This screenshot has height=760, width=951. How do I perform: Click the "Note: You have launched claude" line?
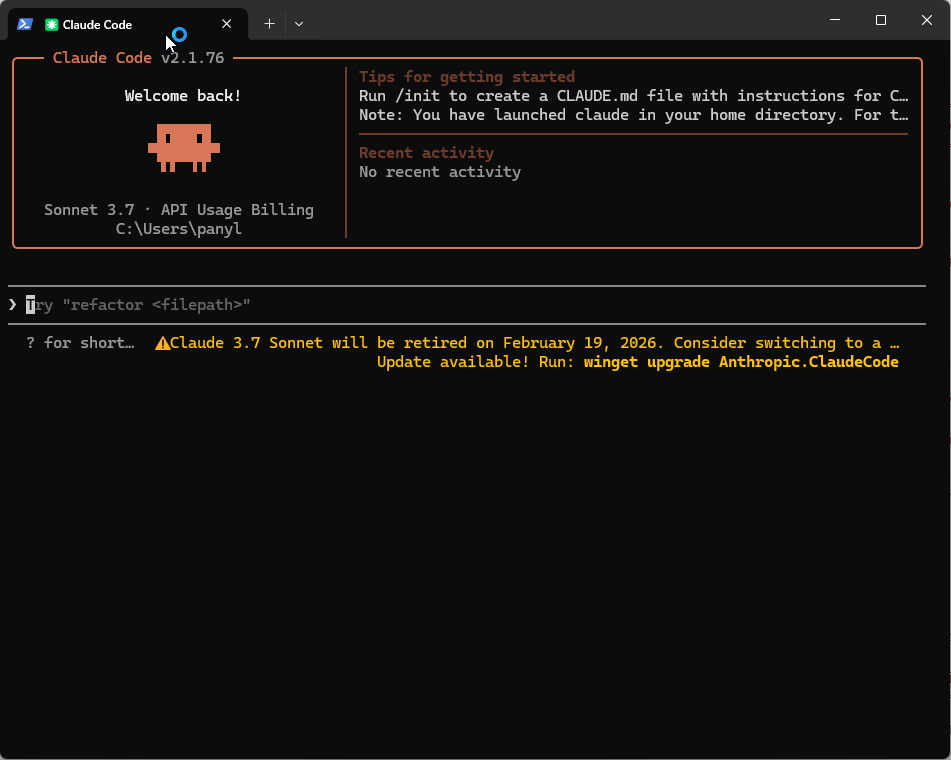[633, 115]
